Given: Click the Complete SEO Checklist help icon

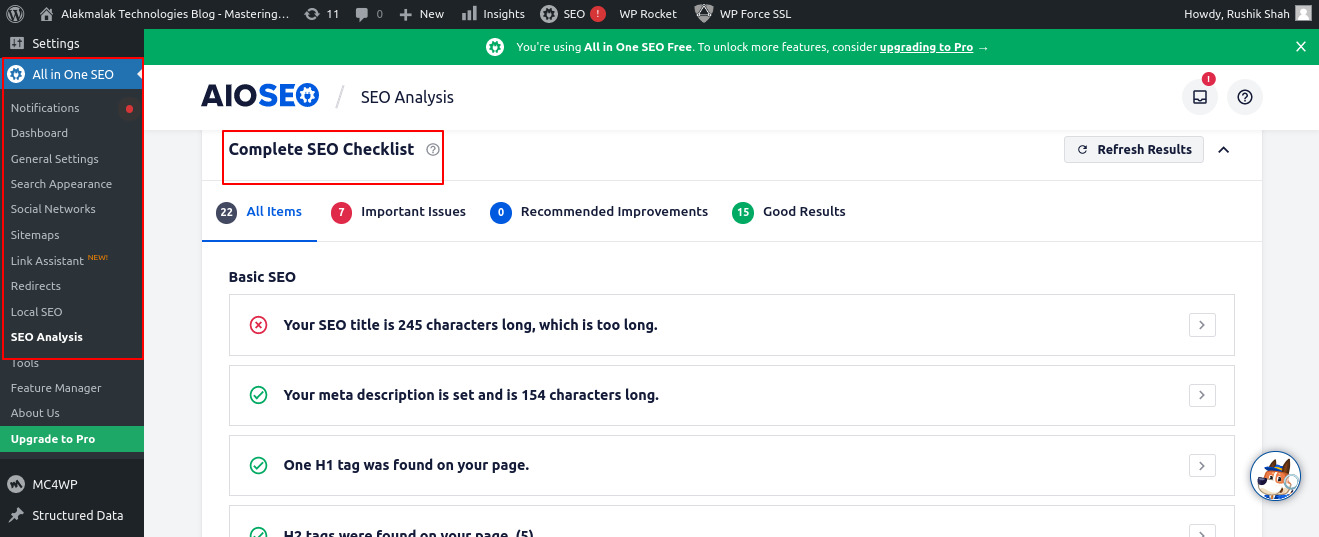Looking at the screenshot, I should [x=433, y=150].
